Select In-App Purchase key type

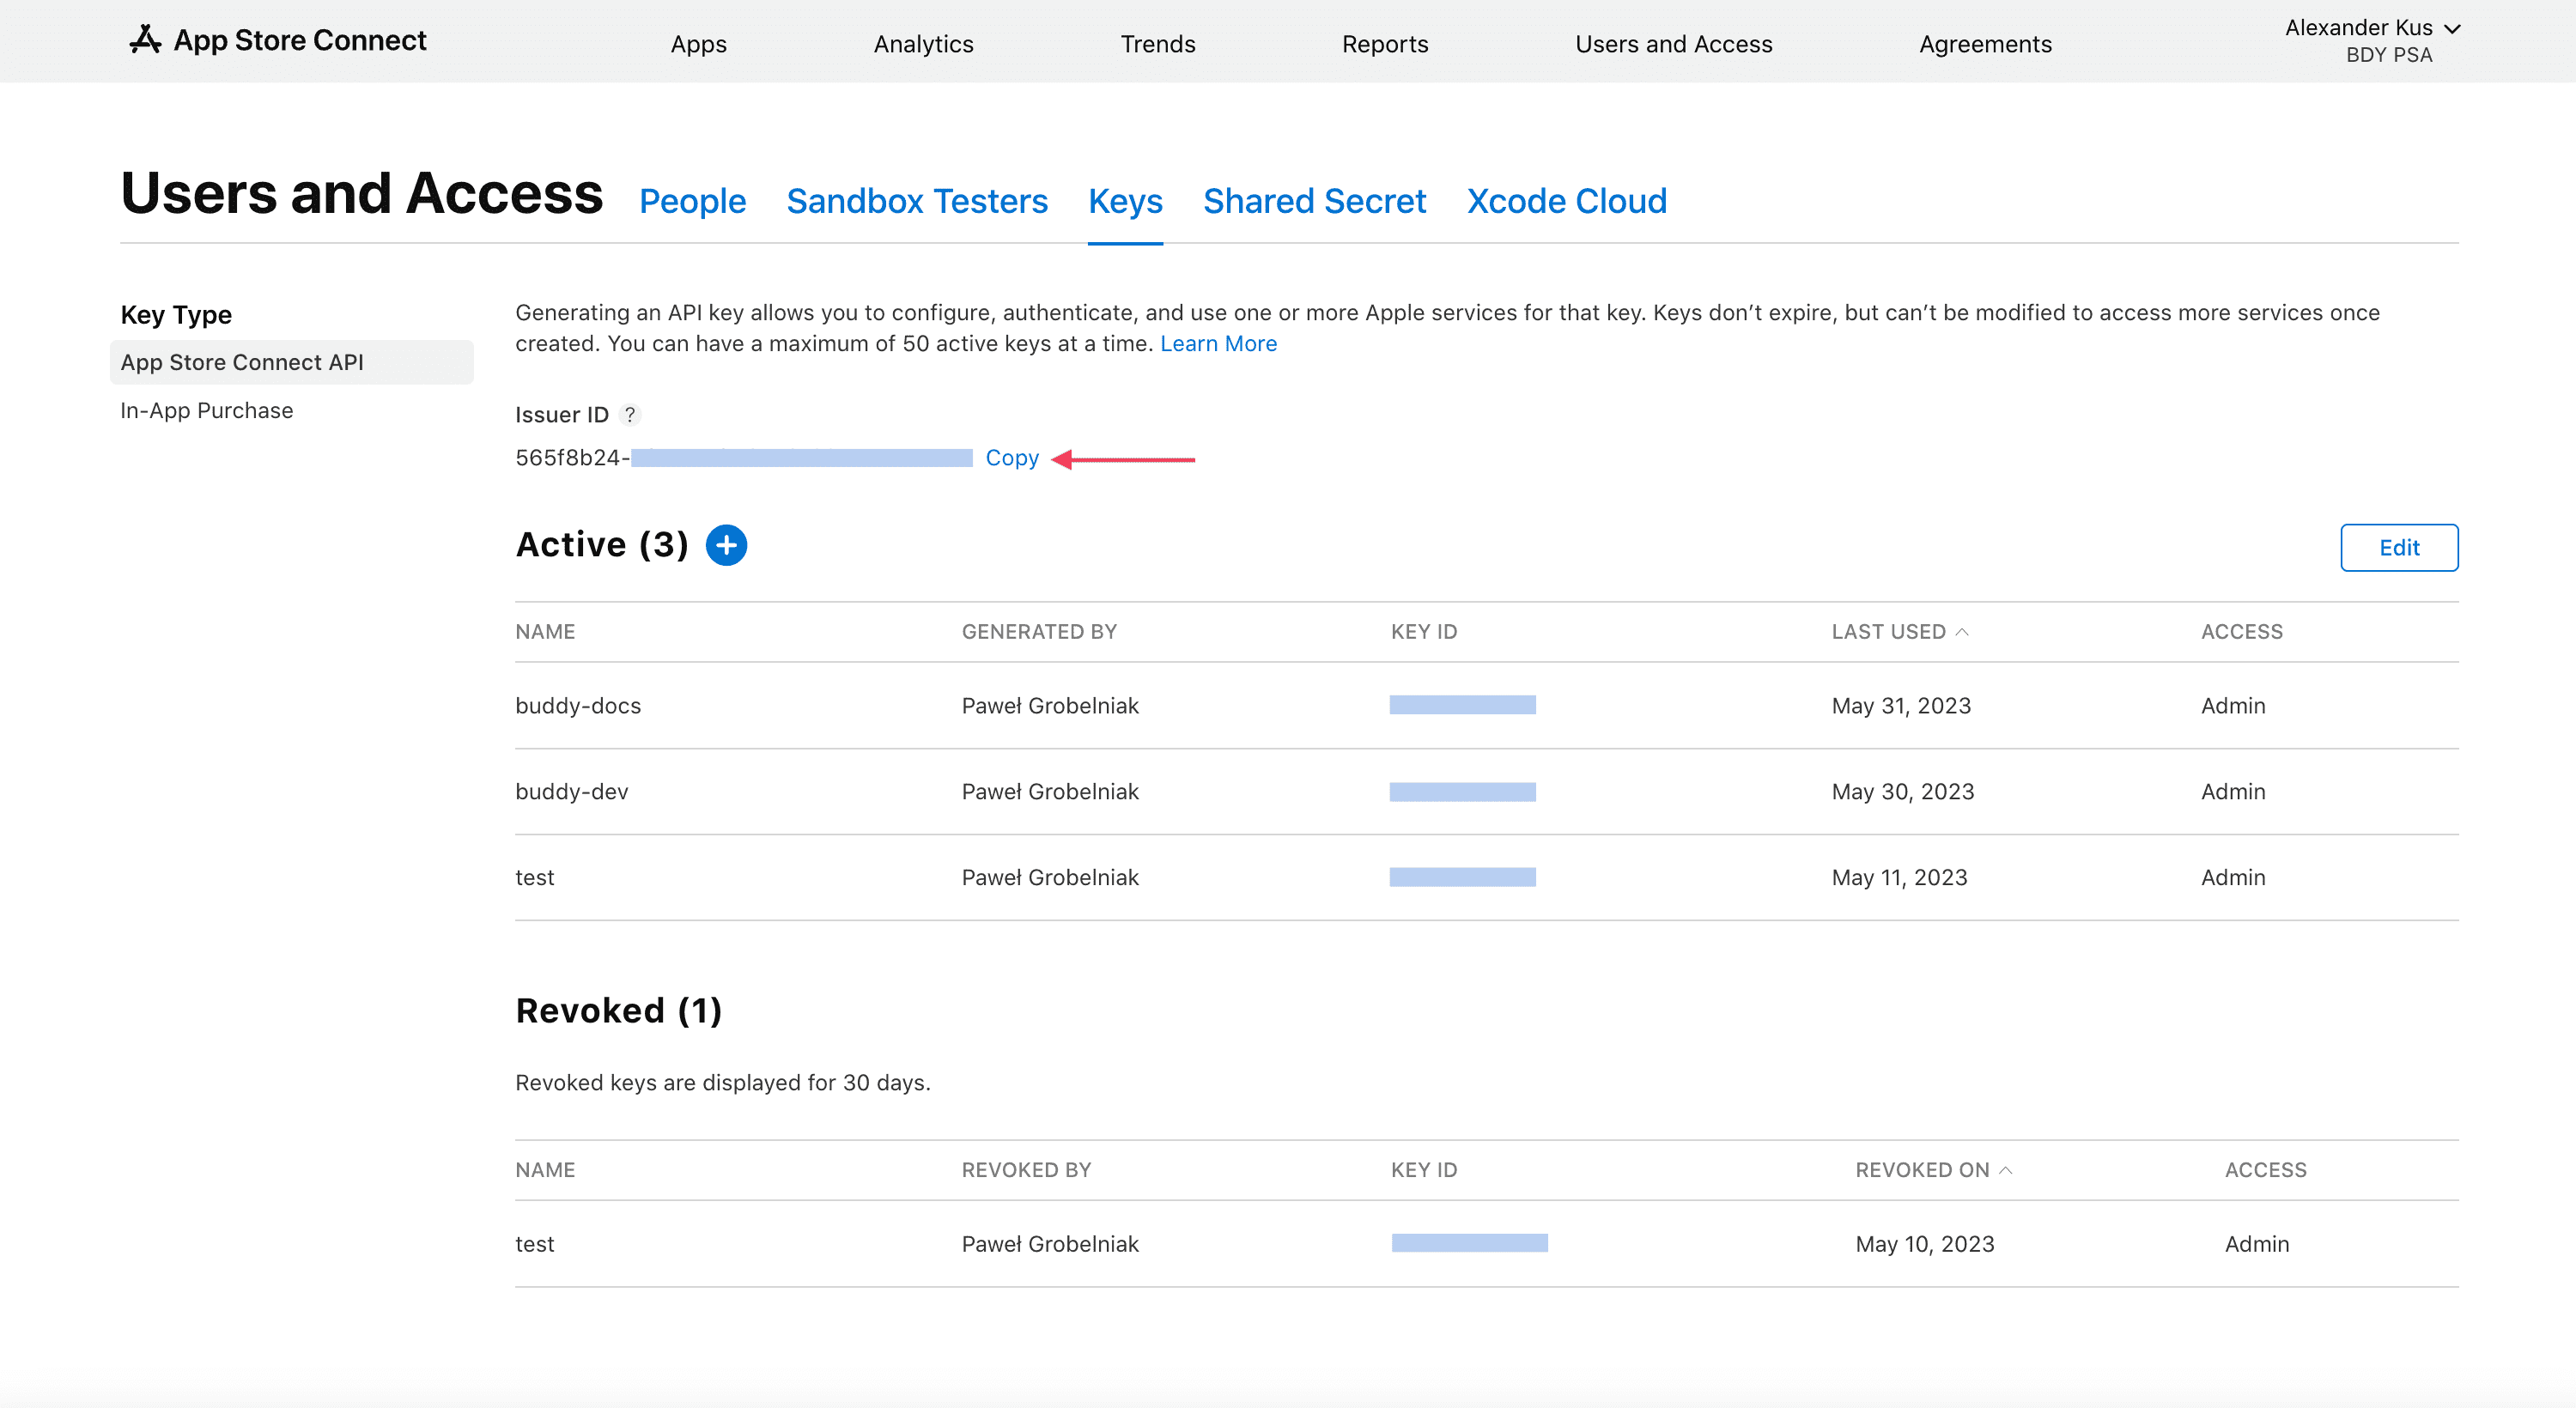coord(206,410)
